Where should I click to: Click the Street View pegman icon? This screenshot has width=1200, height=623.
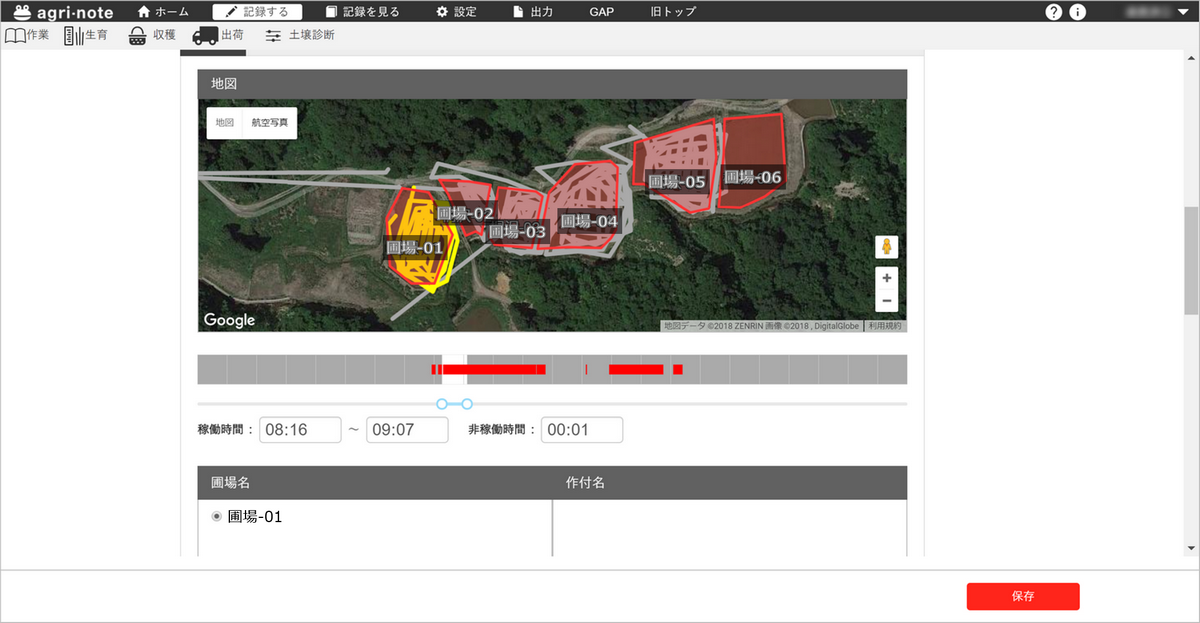pyautogui.click(x=886, y=247)
